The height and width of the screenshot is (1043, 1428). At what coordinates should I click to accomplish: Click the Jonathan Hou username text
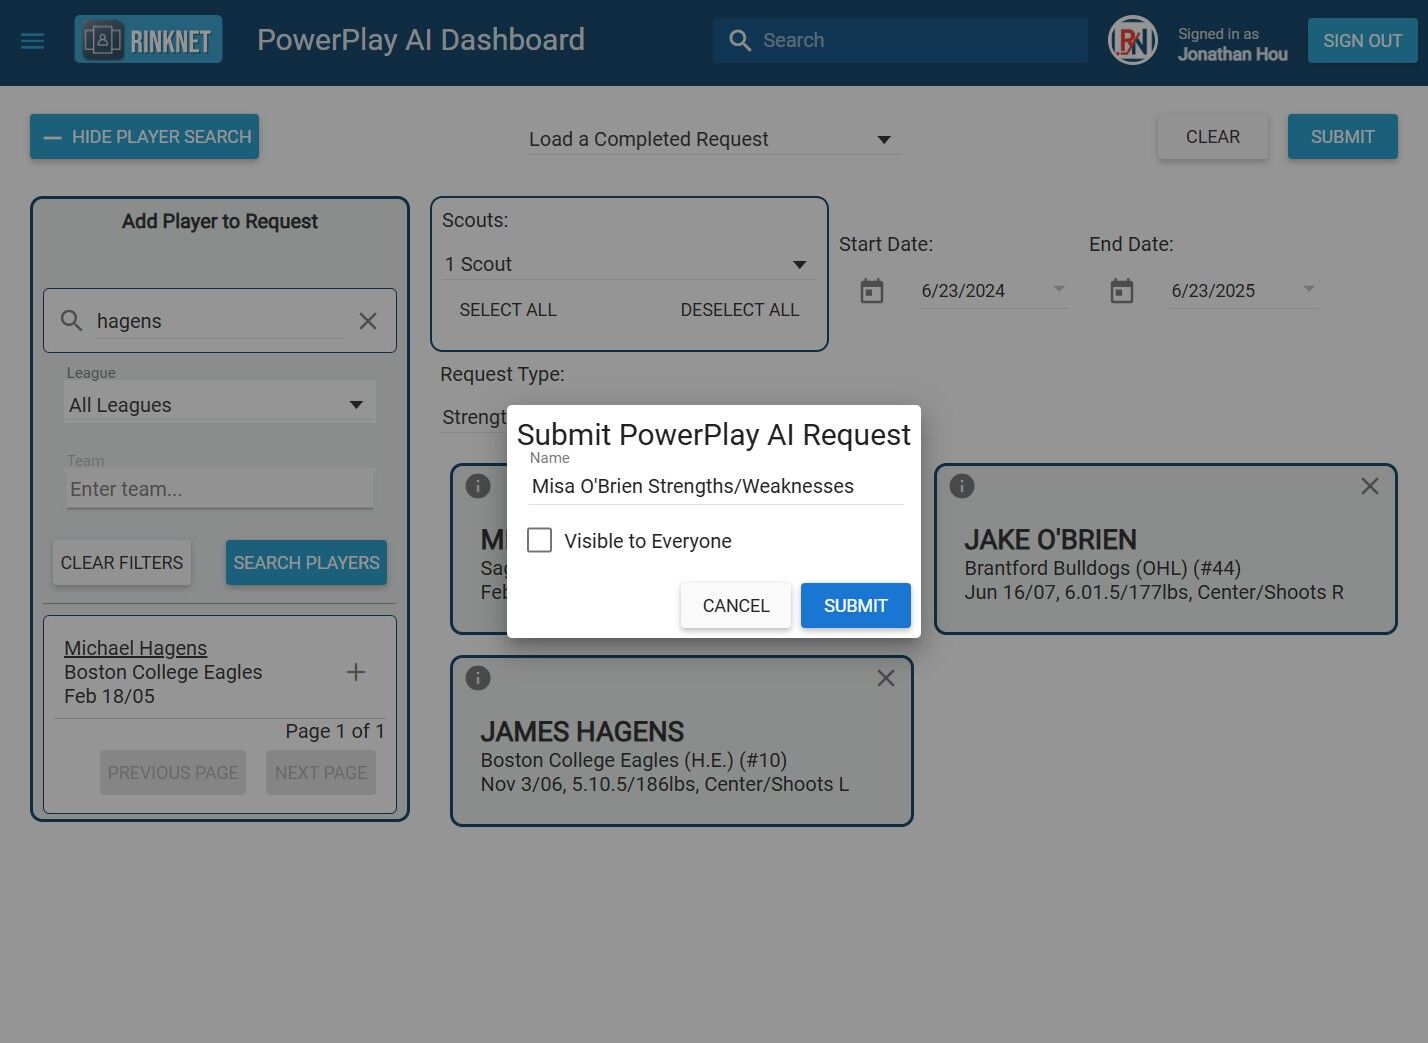1233,54
